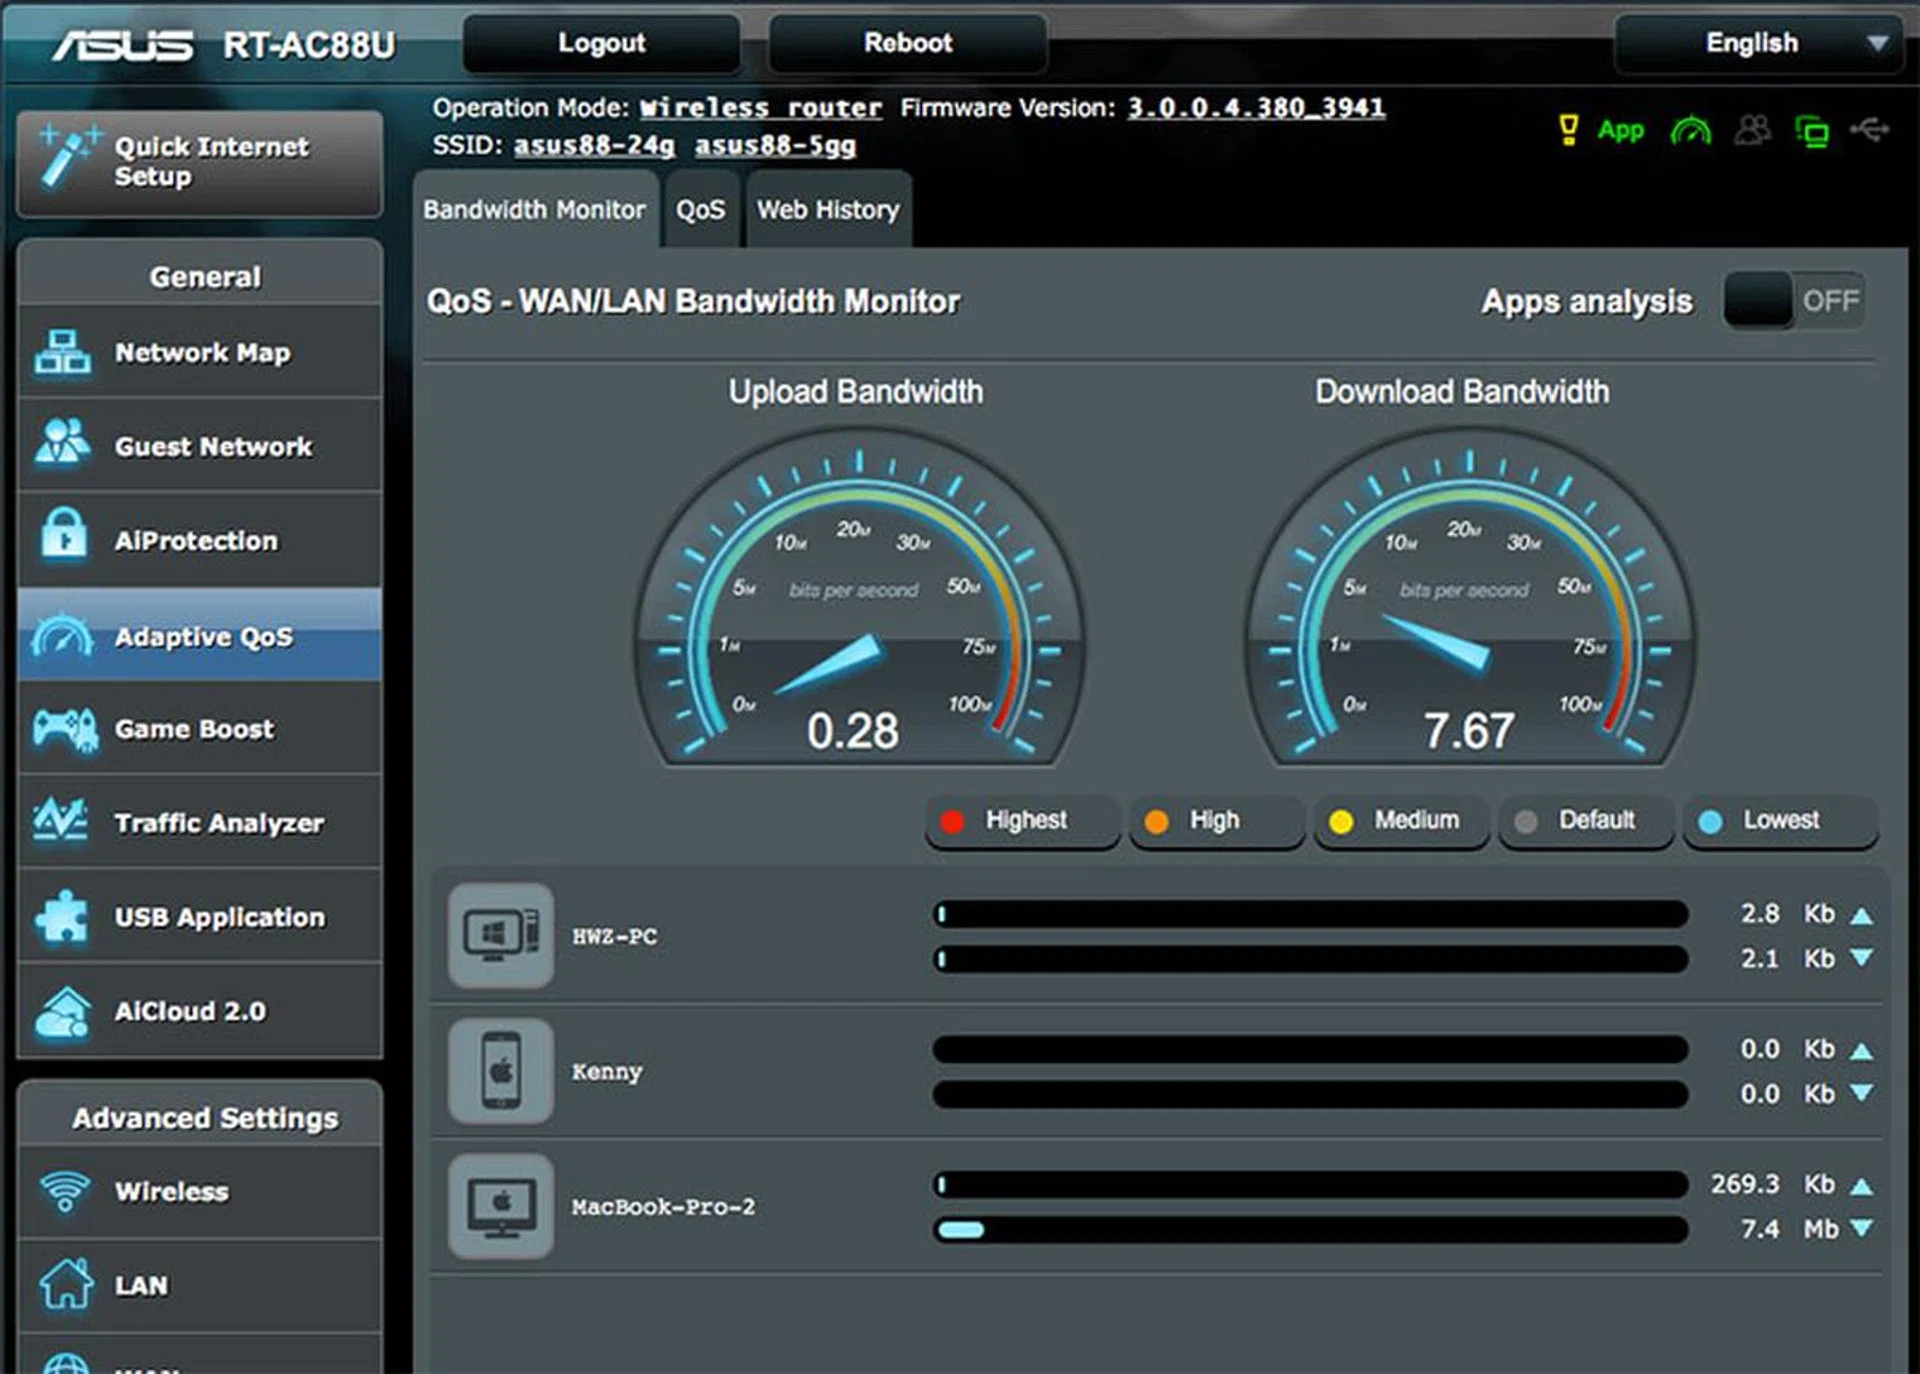Switch to the QoS tab
Screen dimensions: 1920x1374
[x=700, y=209]
